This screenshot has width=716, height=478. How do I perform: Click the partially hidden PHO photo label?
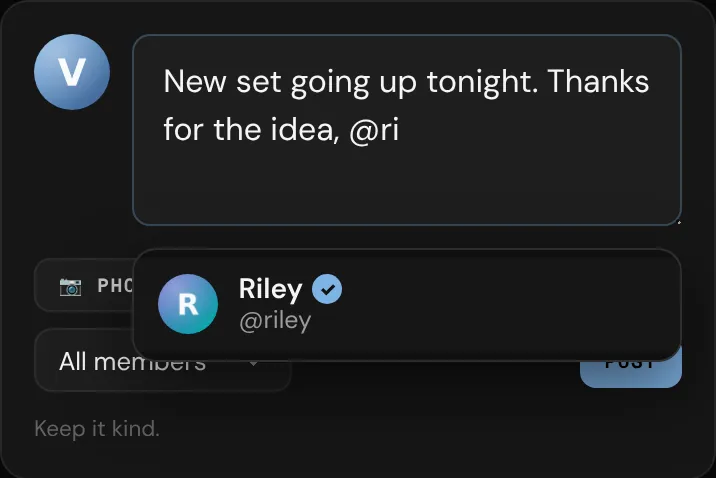[x=115, y=286]
